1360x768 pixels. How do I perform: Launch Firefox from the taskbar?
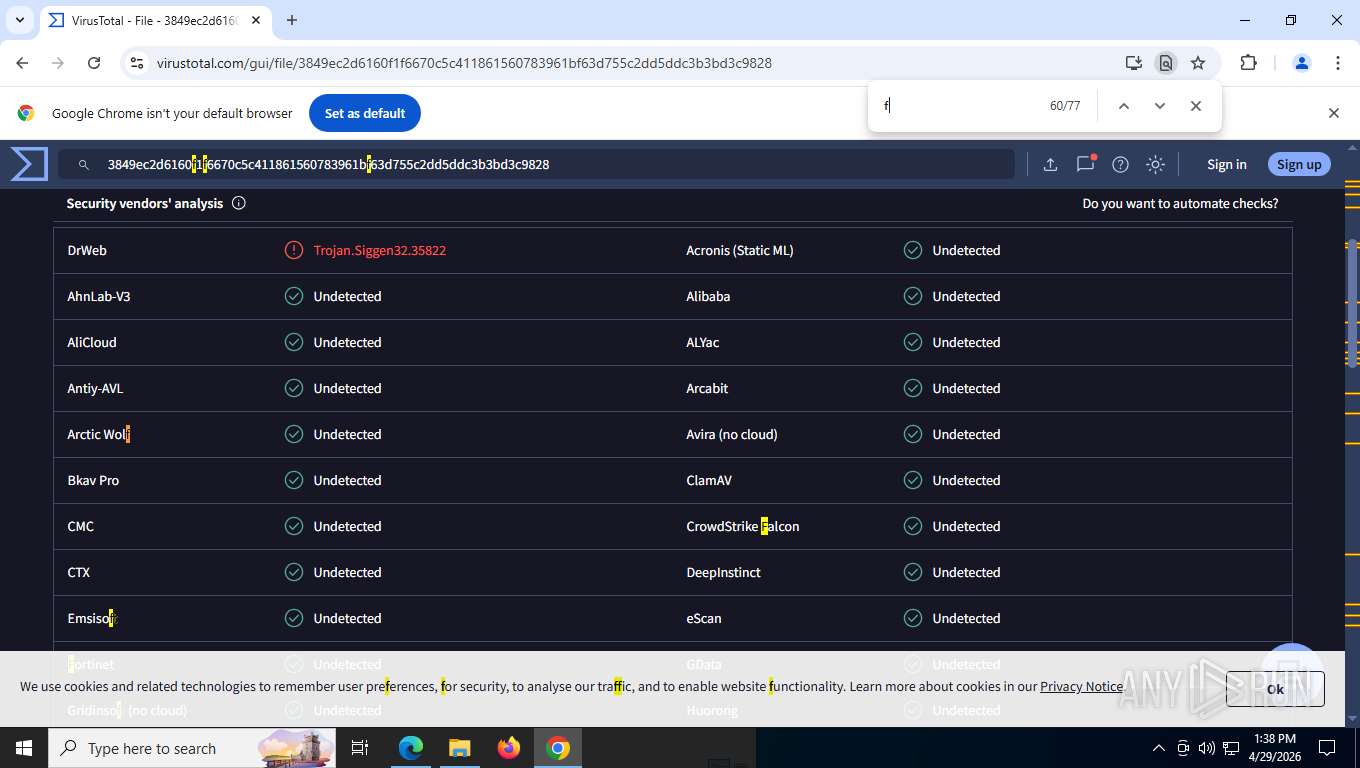(x=509, y=748)
